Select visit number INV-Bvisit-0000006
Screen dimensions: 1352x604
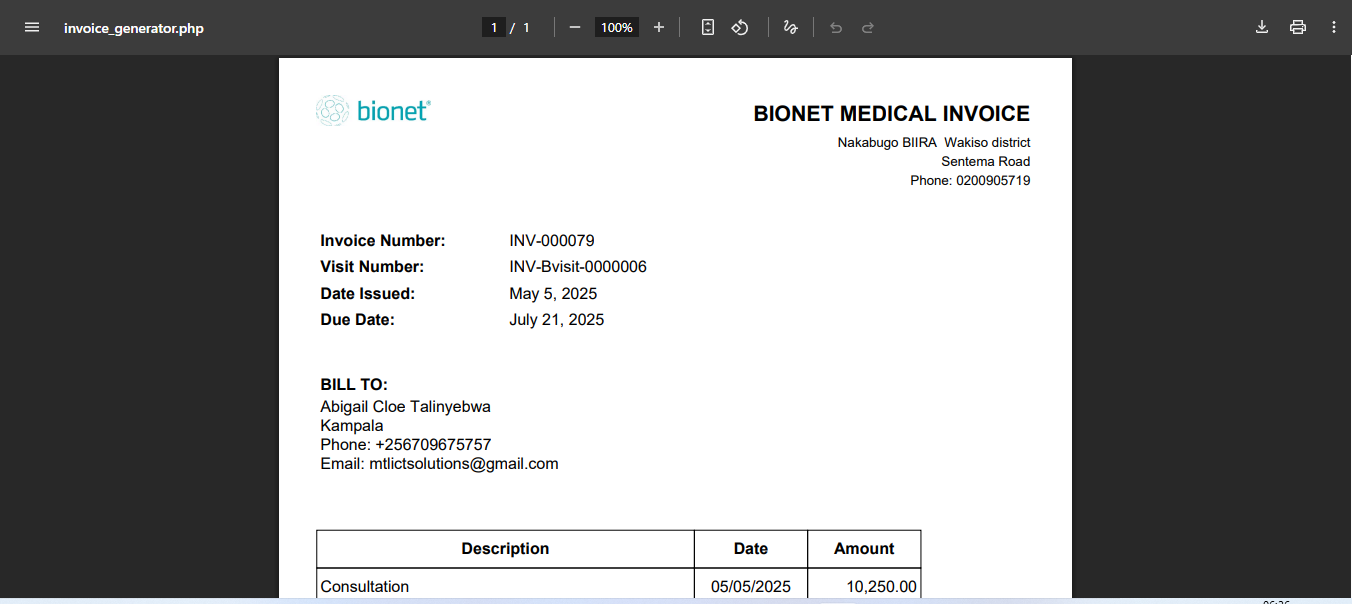578,267
